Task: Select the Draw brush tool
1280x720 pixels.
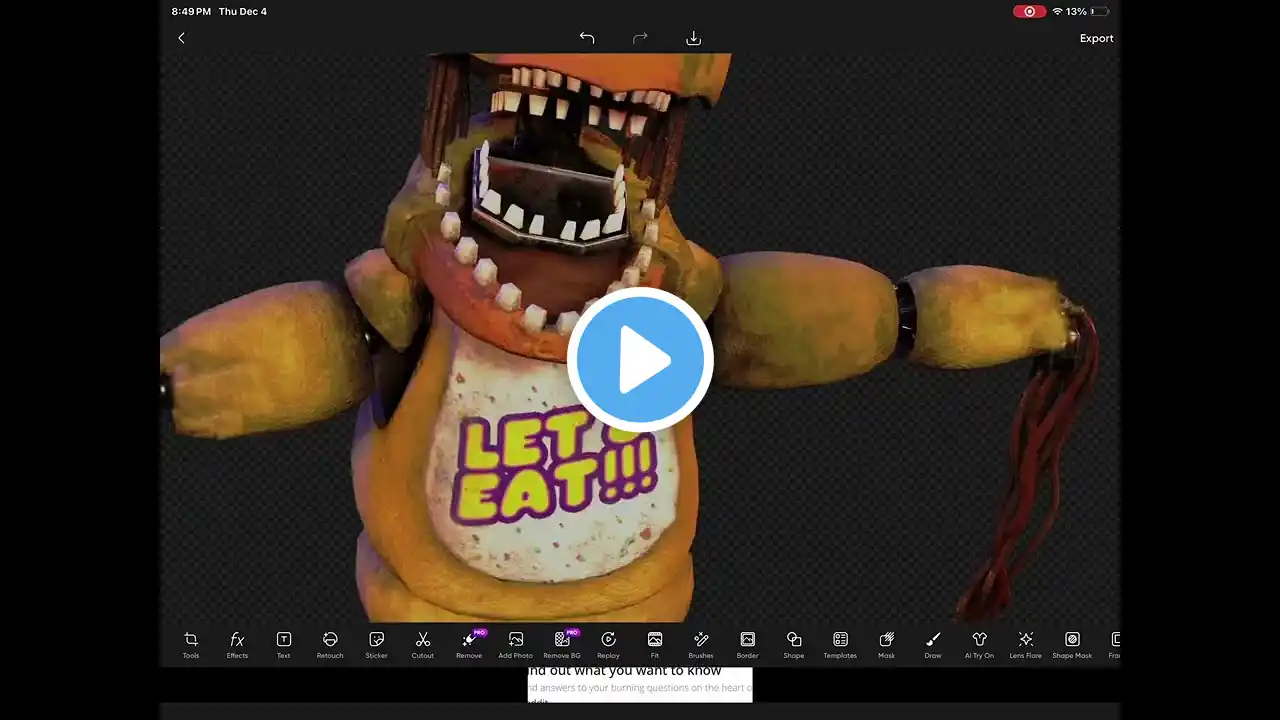Action: (933, 644)
